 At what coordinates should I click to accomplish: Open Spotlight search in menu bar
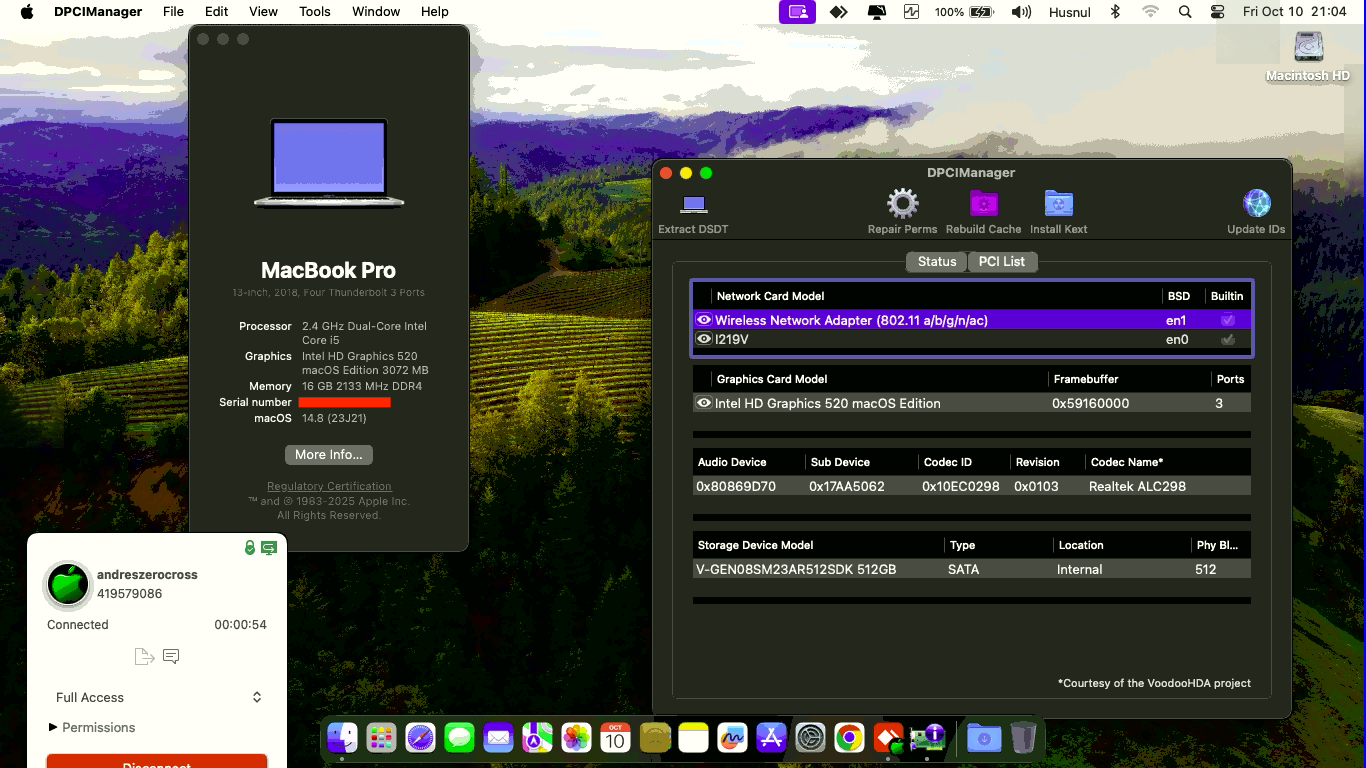point(1185,12)
